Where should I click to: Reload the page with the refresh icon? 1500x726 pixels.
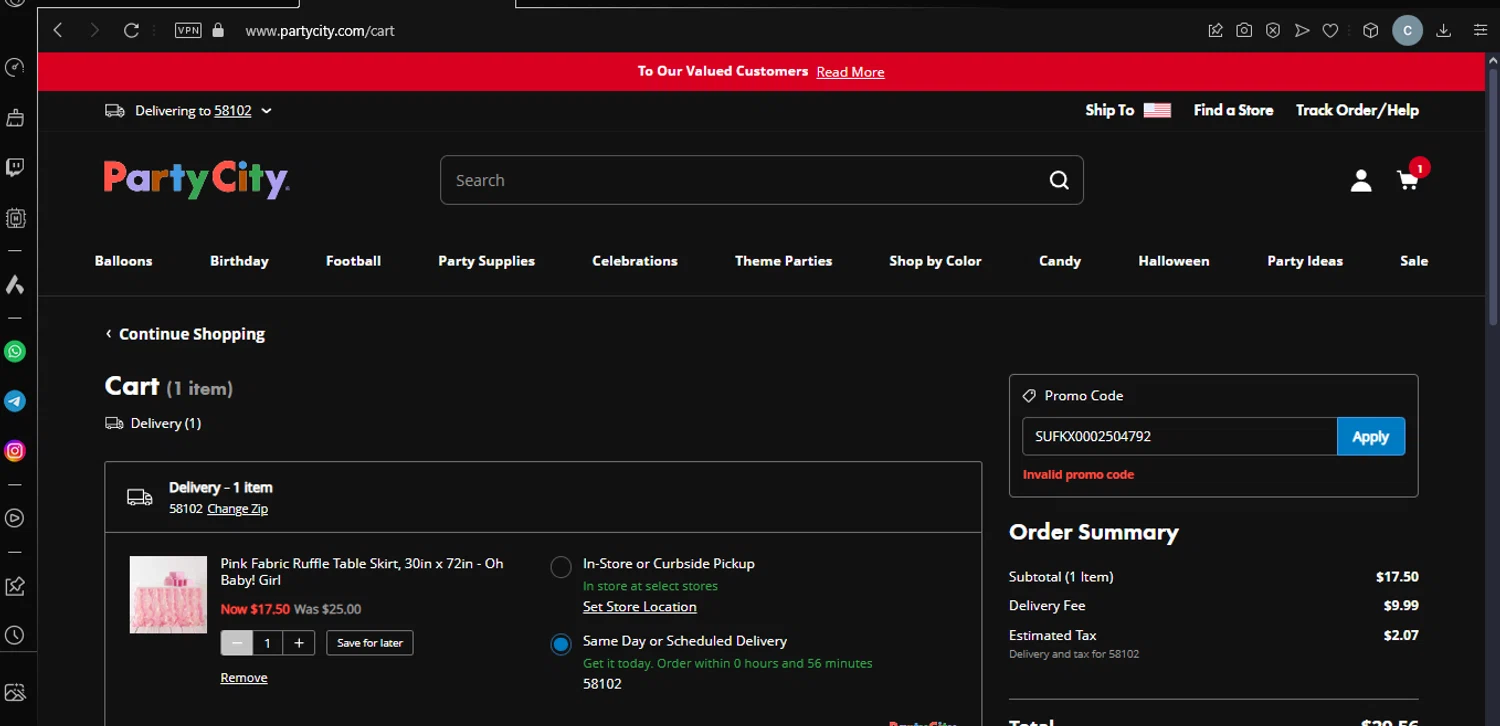pyautogui.click(x=131, y=31)
